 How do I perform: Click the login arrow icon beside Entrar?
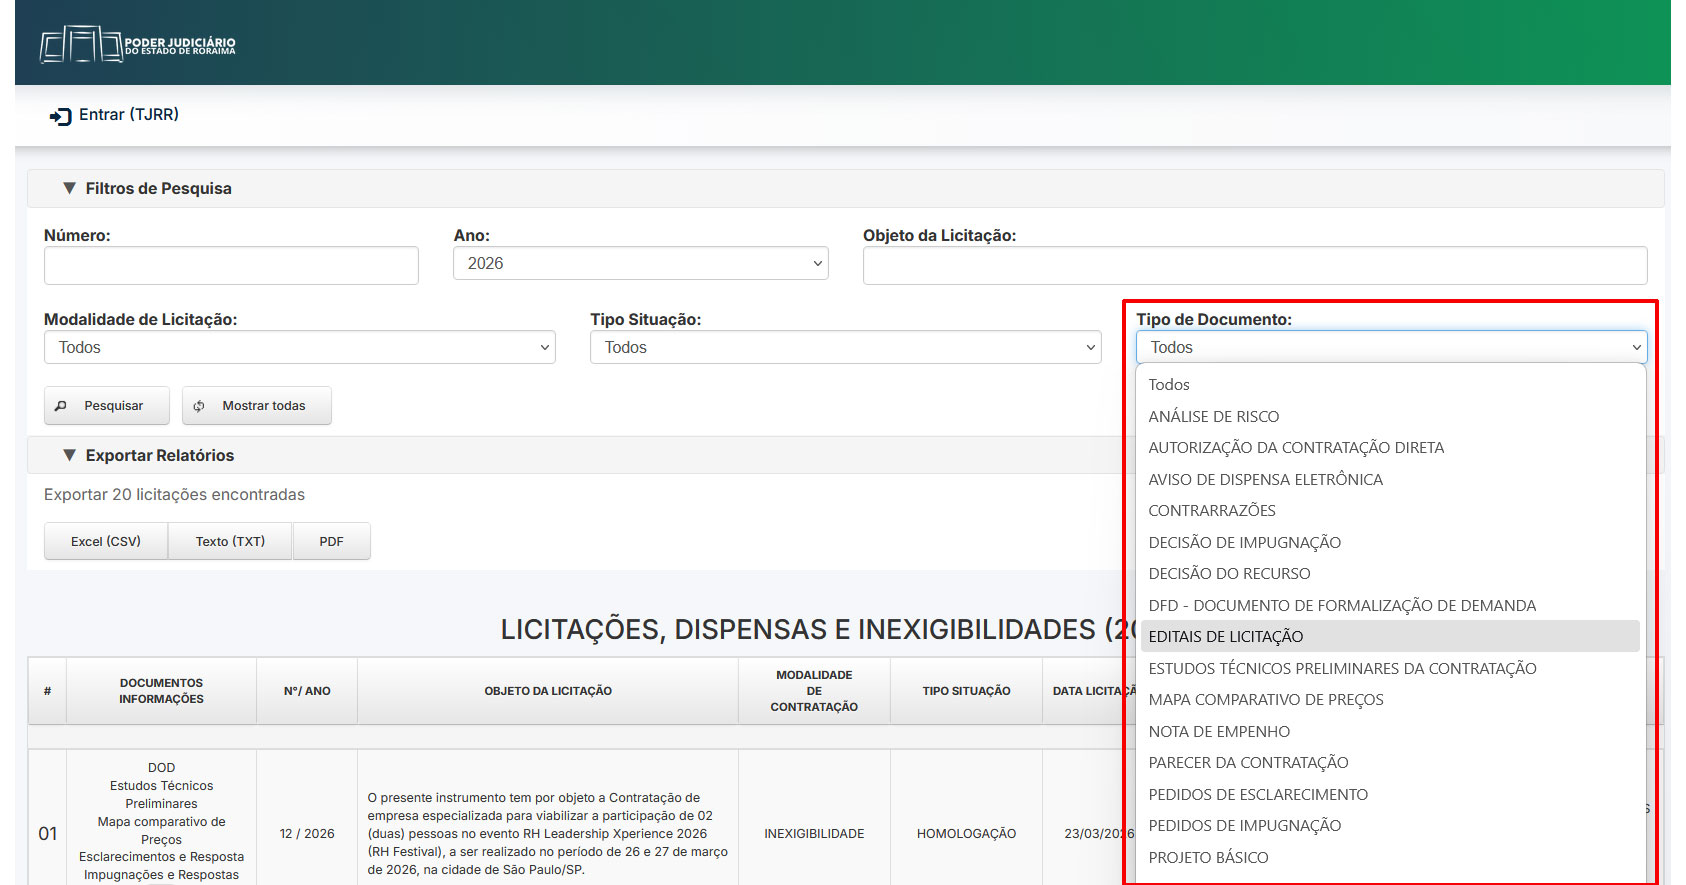click(61, 116)
